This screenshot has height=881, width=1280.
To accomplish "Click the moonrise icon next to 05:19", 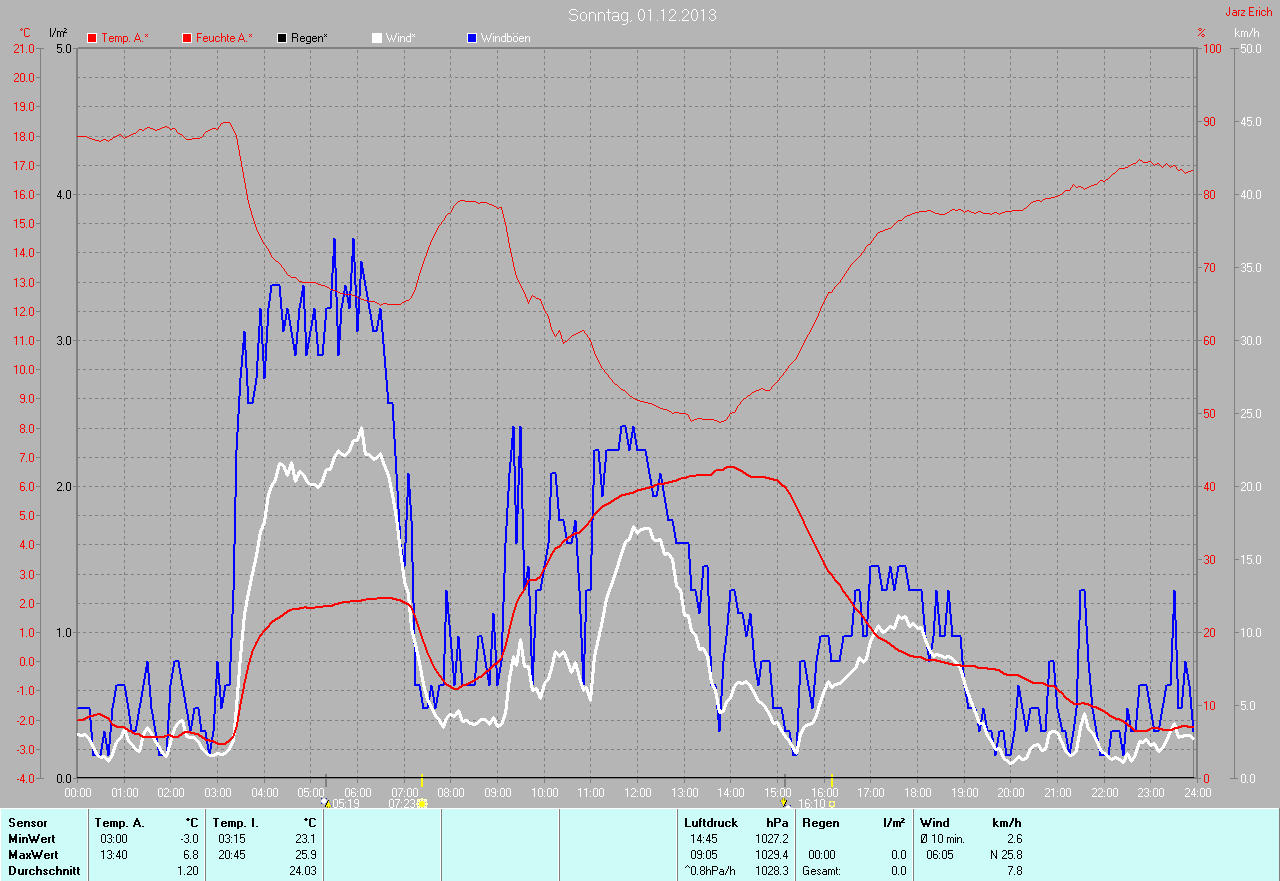I will click(324, 803).
